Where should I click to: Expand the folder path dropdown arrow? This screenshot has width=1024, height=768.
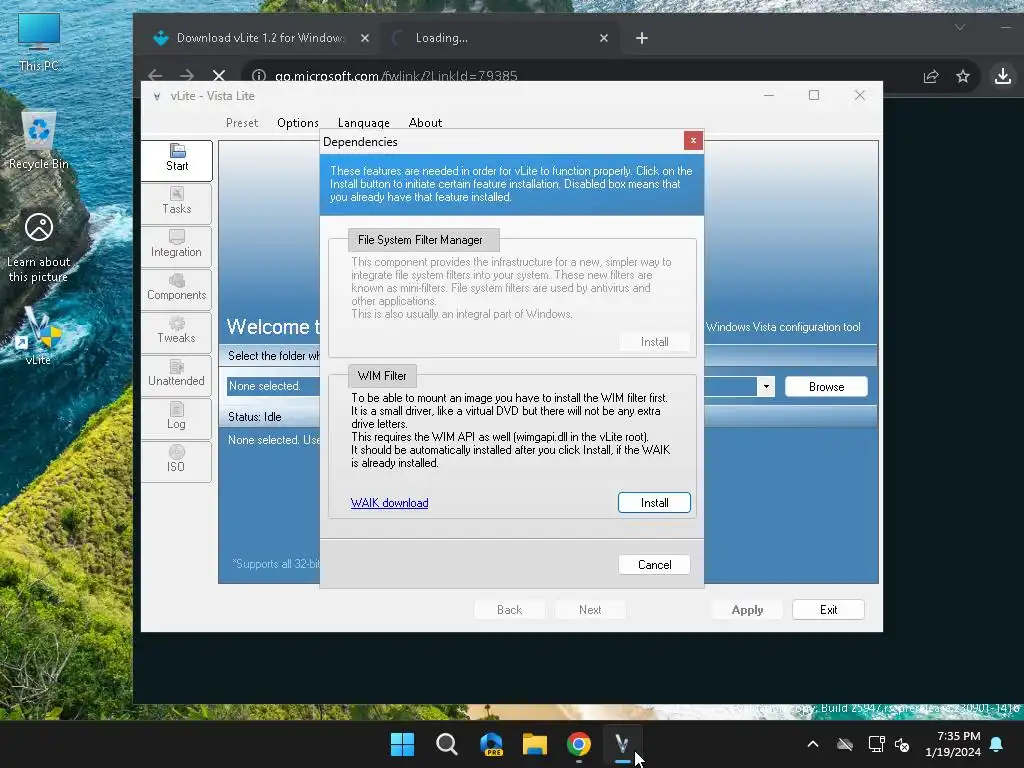pyautogui.click(x=766, y=387)
